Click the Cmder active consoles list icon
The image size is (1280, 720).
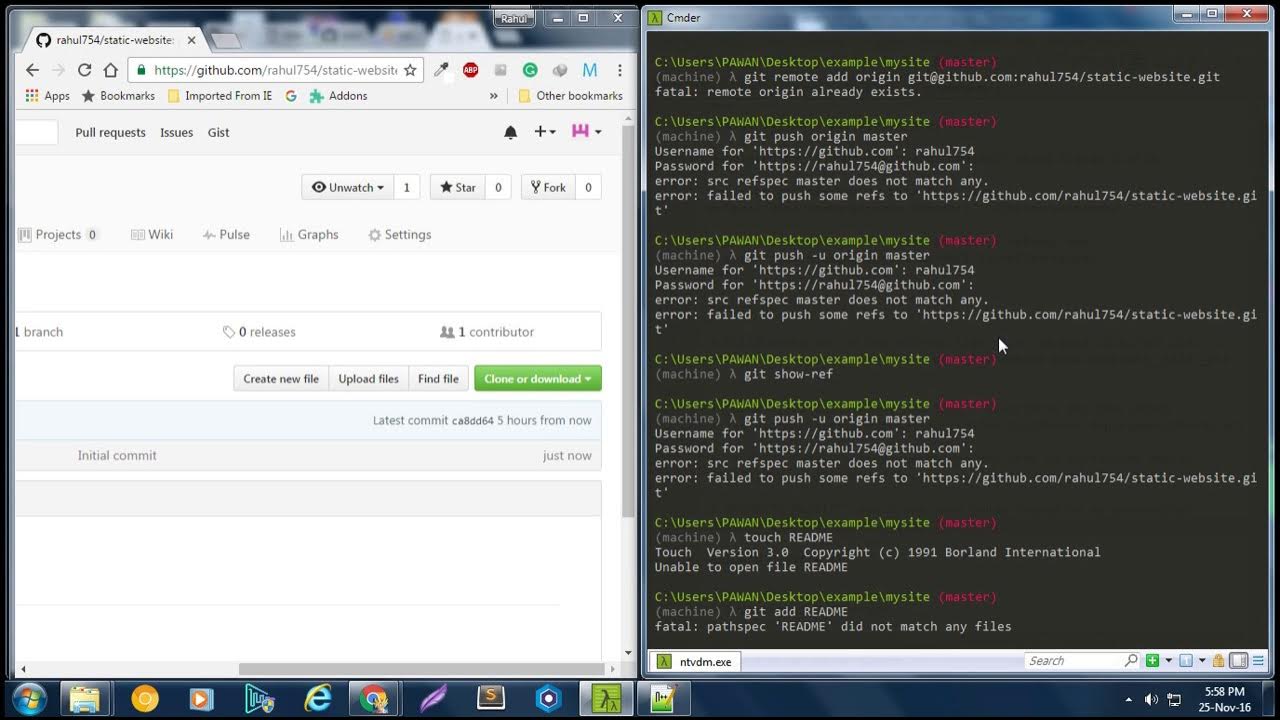click(x=1186, y=661)
